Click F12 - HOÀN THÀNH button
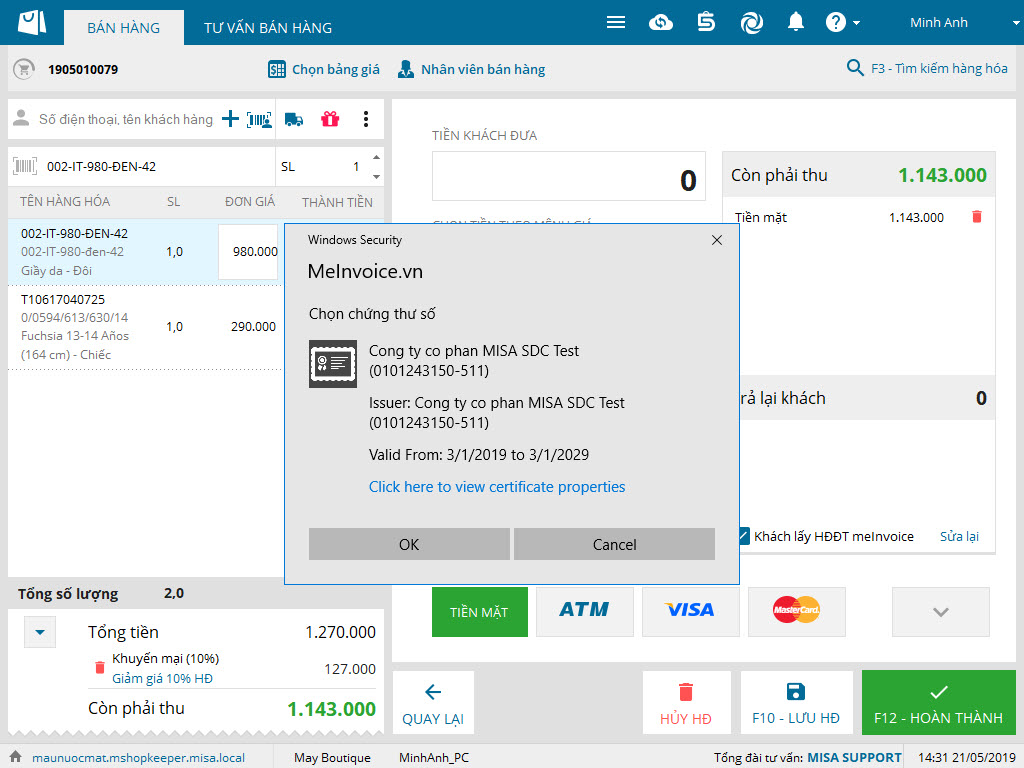The width and height of the screenshot is (1024, 768). coord(938,703)
